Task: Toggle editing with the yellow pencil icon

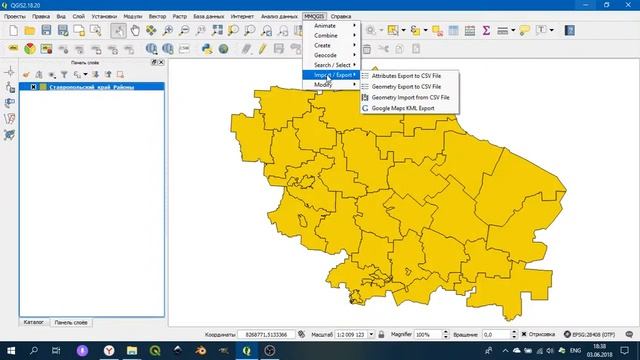Action: pyautogui.click(x=262, y=49)
